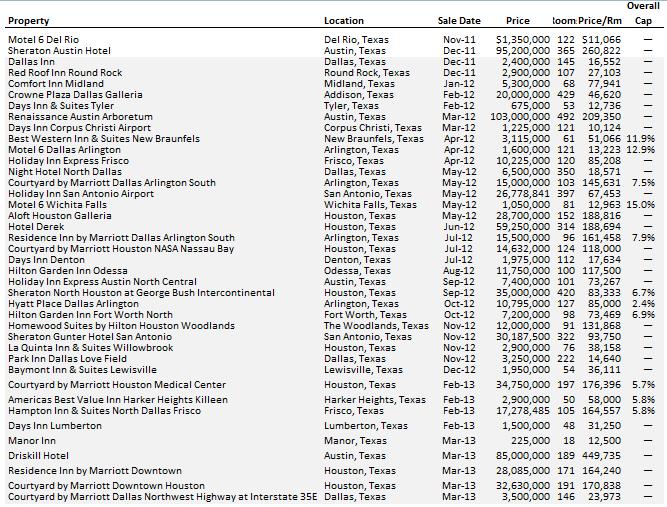The image size is (667, 507).
Task: Select the Sale Date column header
Action: coord(459,21)
